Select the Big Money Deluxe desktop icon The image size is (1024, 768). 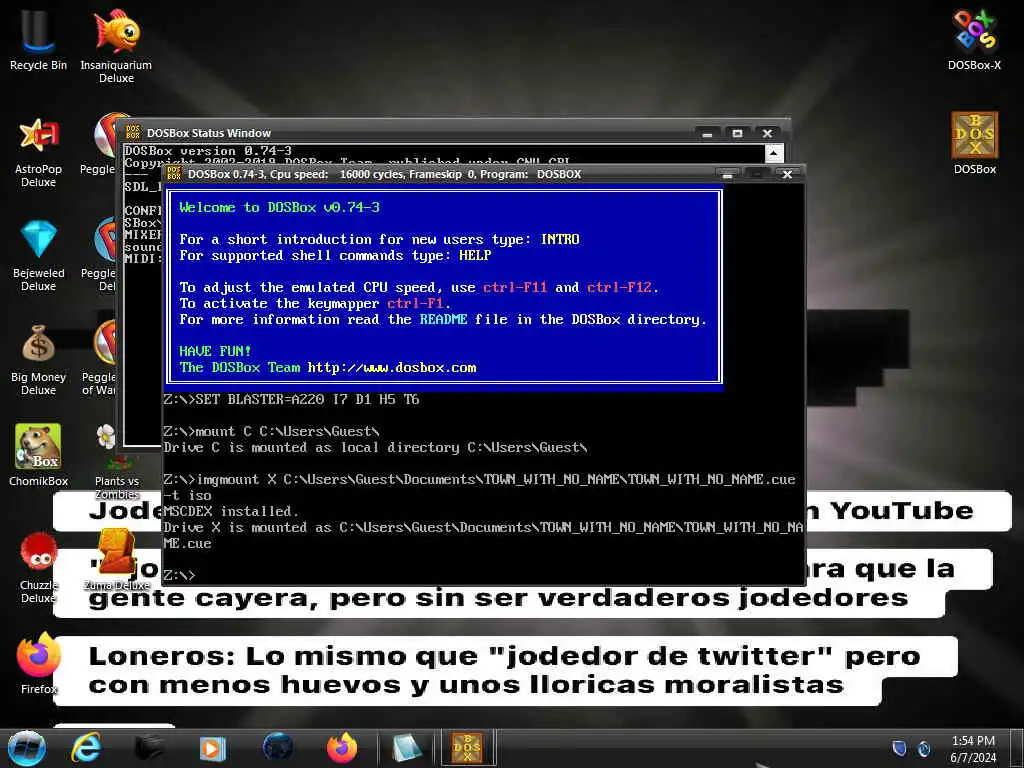click(x=38, y=359)
